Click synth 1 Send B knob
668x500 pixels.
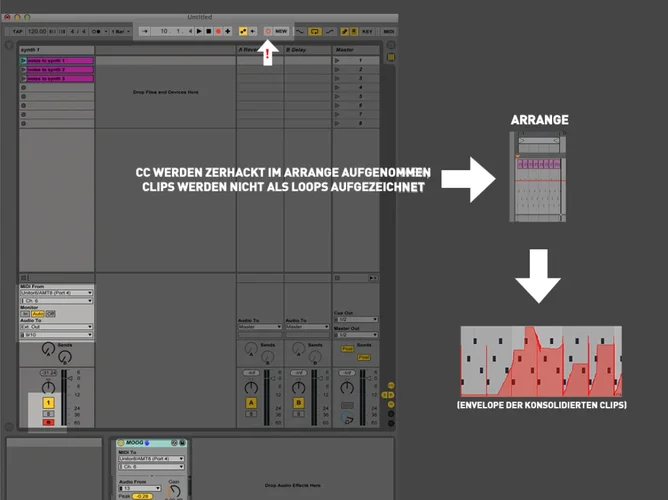65,357
